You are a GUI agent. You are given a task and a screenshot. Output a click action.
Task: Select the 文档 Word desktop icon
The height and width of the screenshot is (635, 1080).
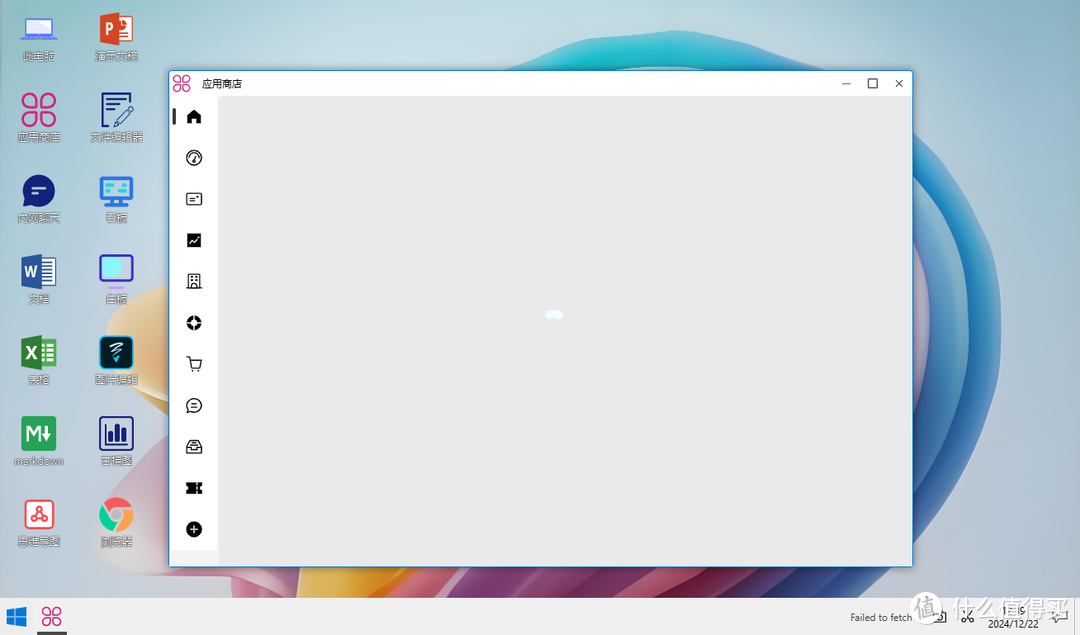(x=39, y=280)
